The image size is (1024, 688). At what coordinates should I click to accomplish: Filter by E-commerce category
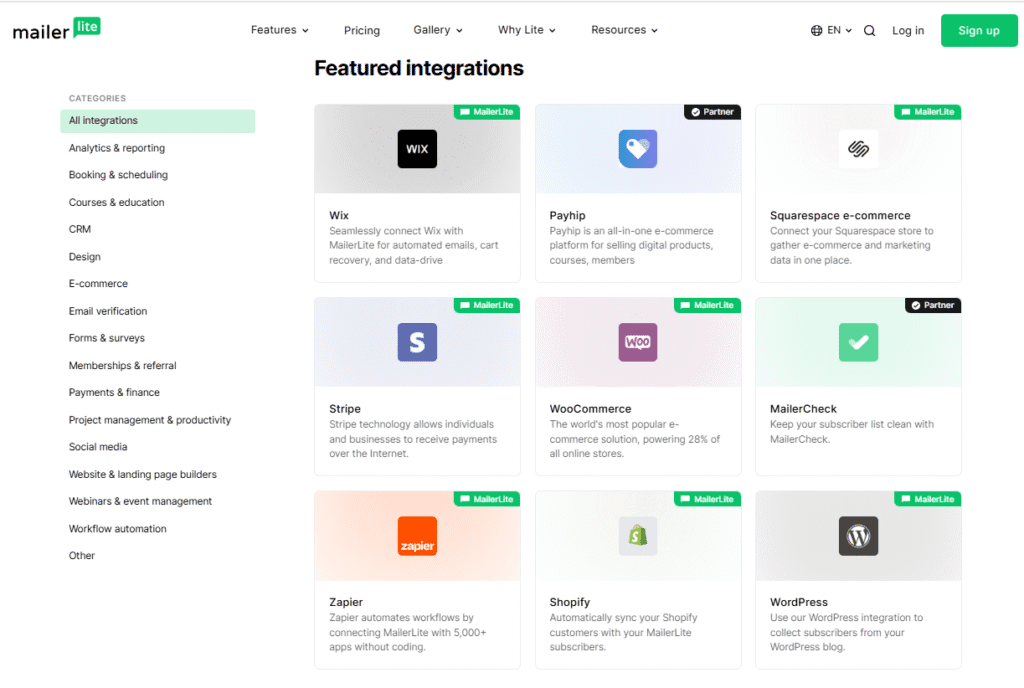98,284
